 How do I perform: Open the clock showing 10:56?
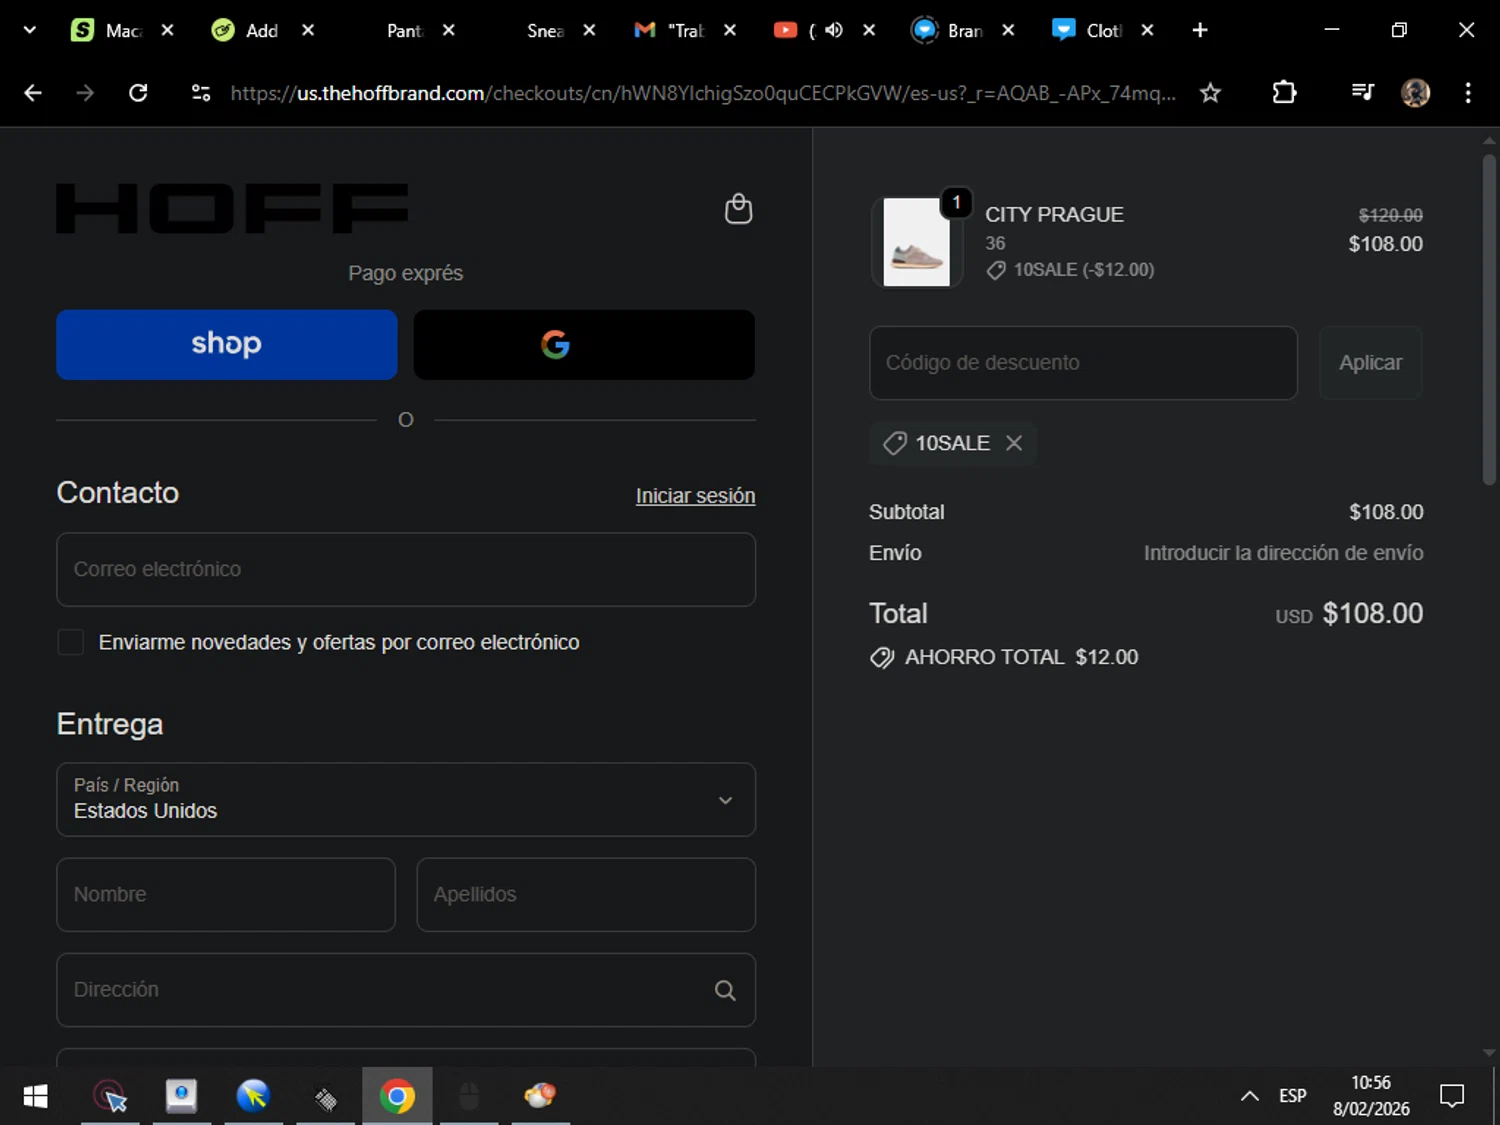[1370, 1096]
